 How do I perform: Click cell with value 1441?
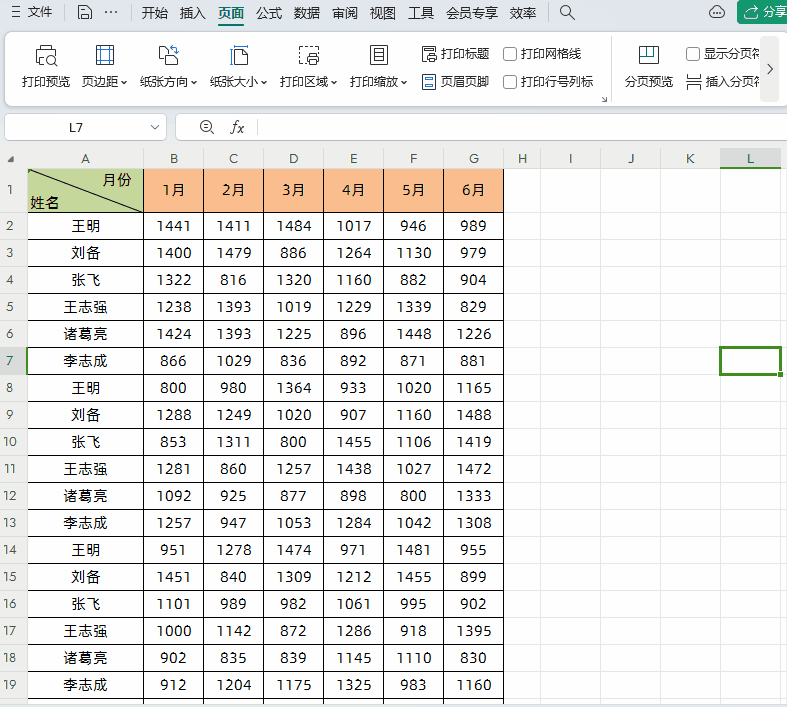point(173,226)
